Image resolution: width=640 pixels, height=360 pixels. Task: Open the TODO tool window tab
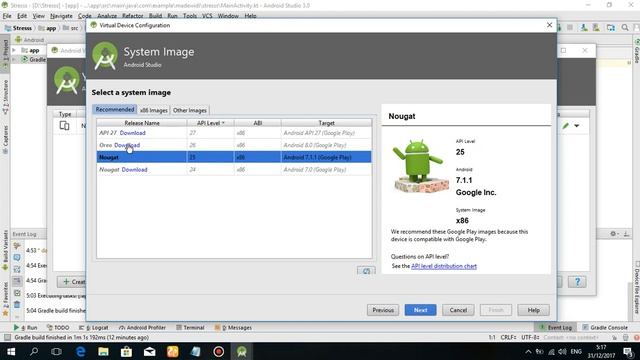click(x=58, y=327)
